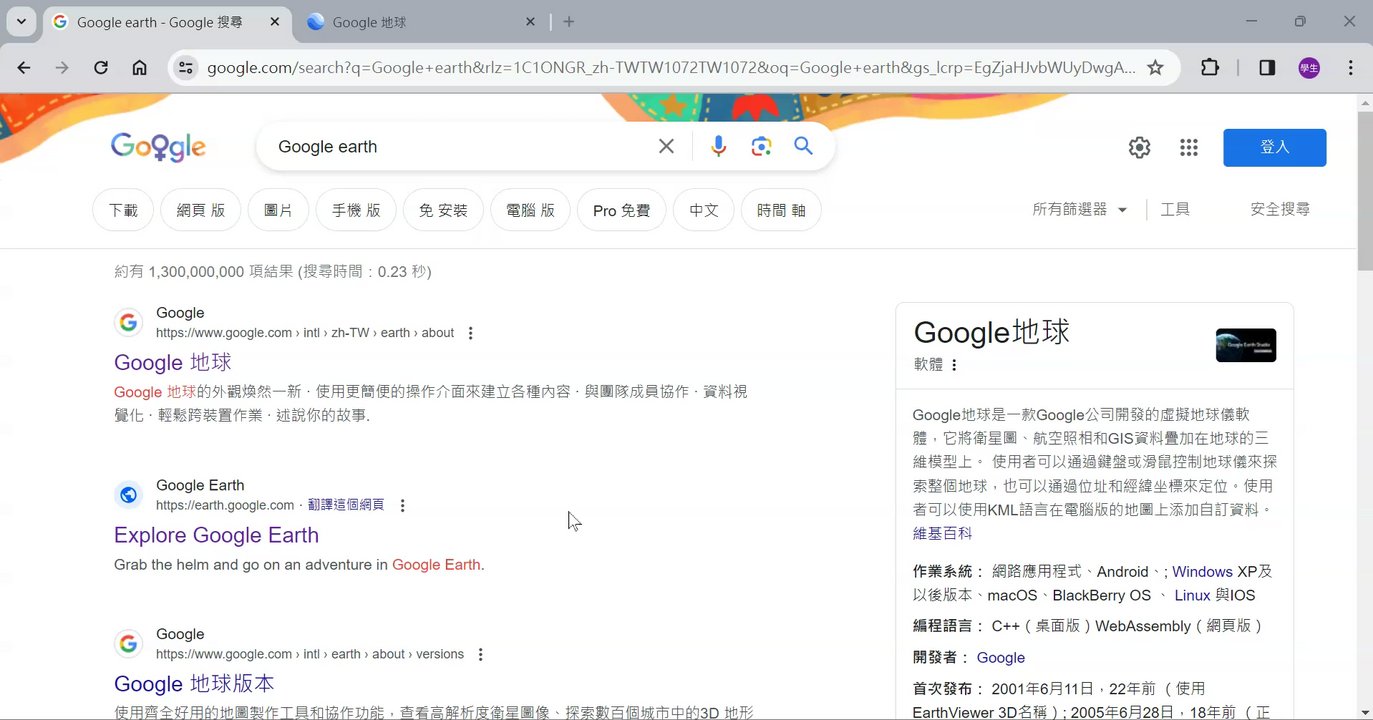Bookmark this page with the star icon

(x=1155, y=68)
